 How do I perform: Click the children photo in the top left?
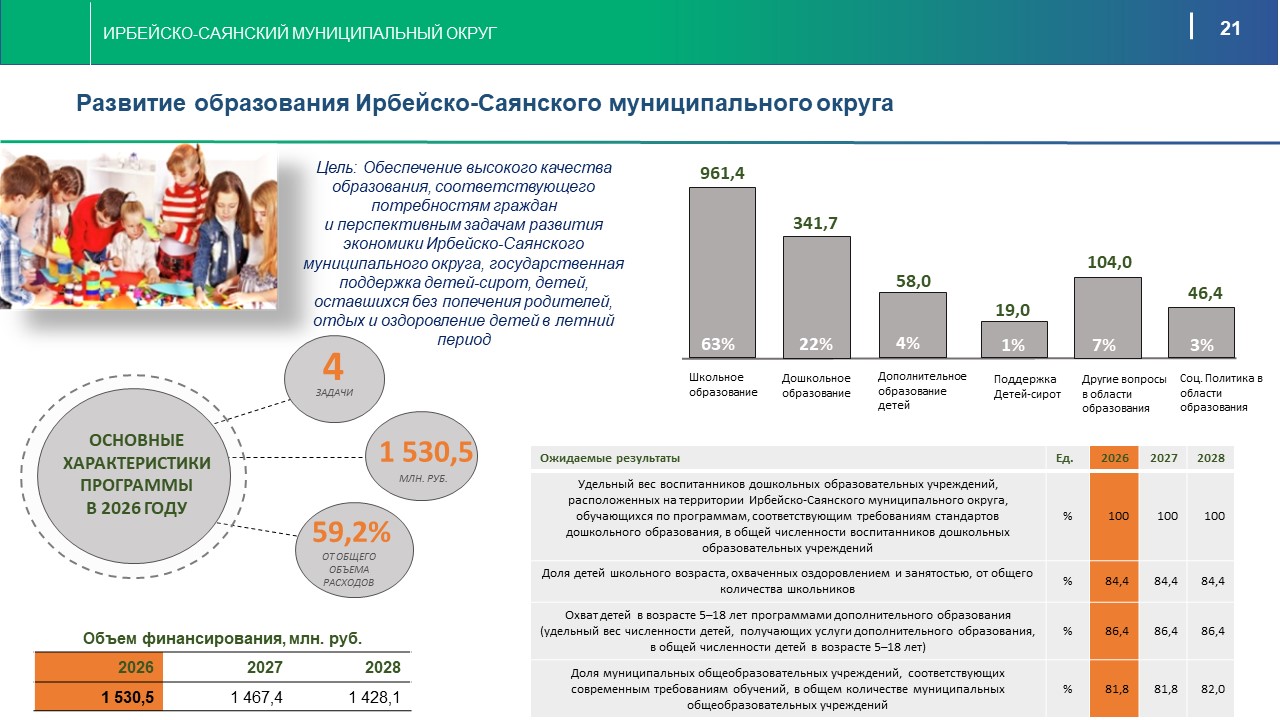click(138, 229)
